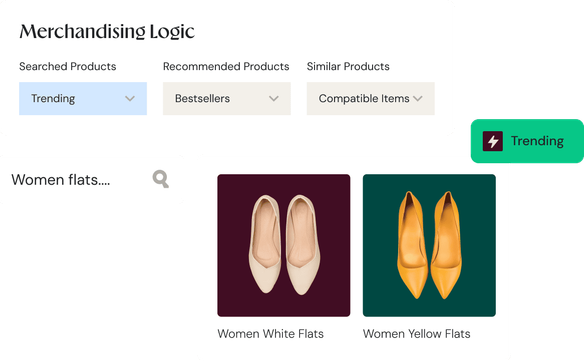Click the Merchandising Logic heading
Image resolution: width=584 pixels, height=361 pixels.
107,32
